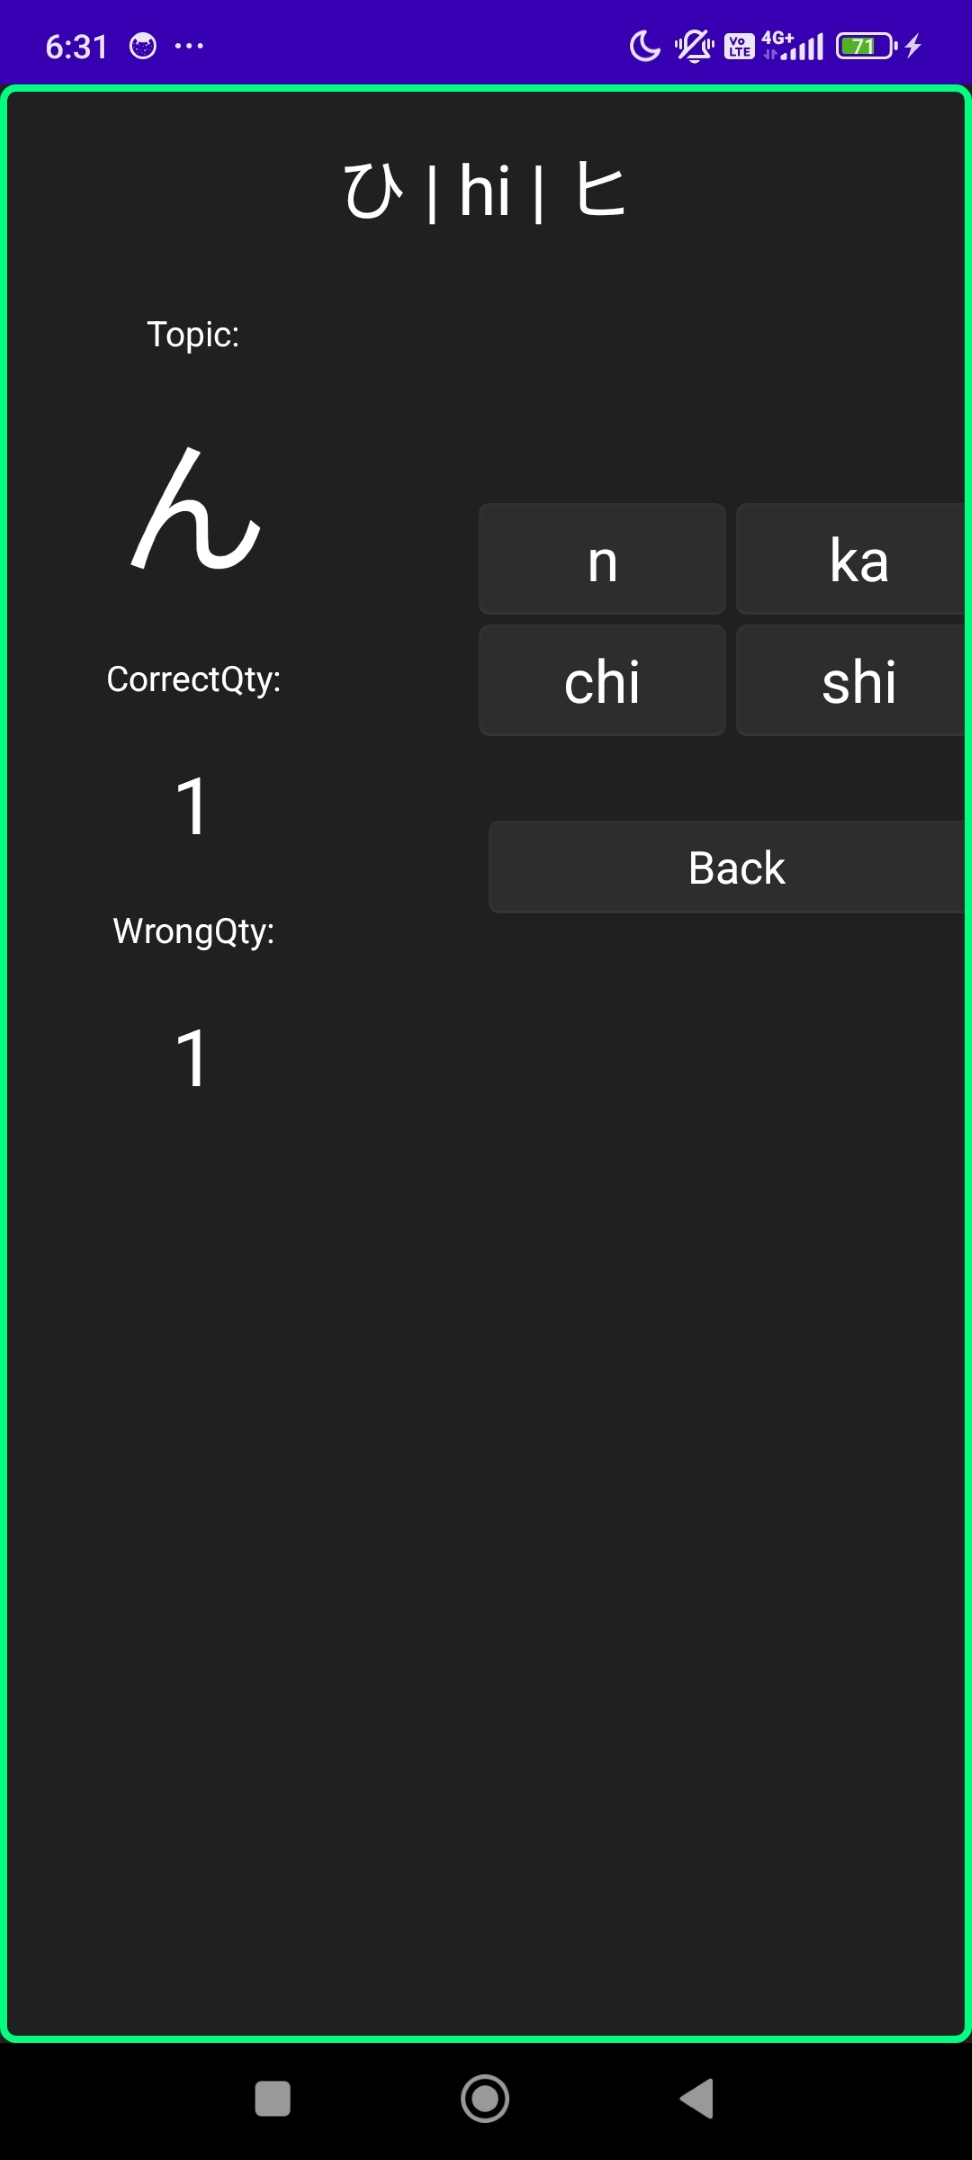Tap the Android home circle icon
This screenshot has width=972, height=2160.
click(485, 2098)
